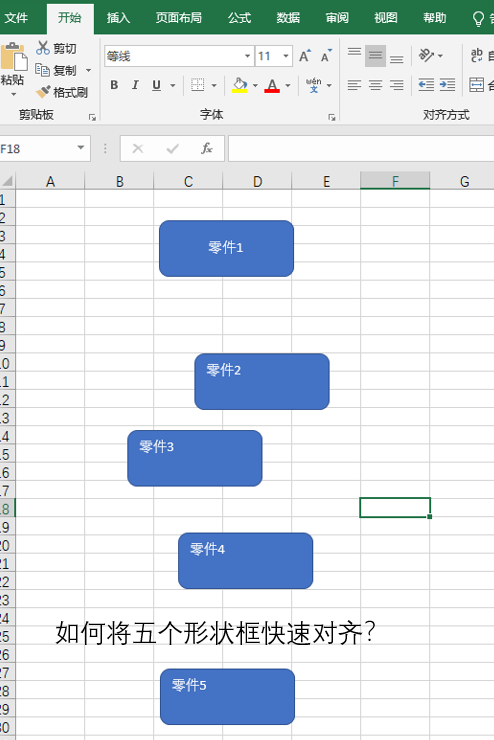
Task: Toggle Bold formatting
Action: point(114,85)
